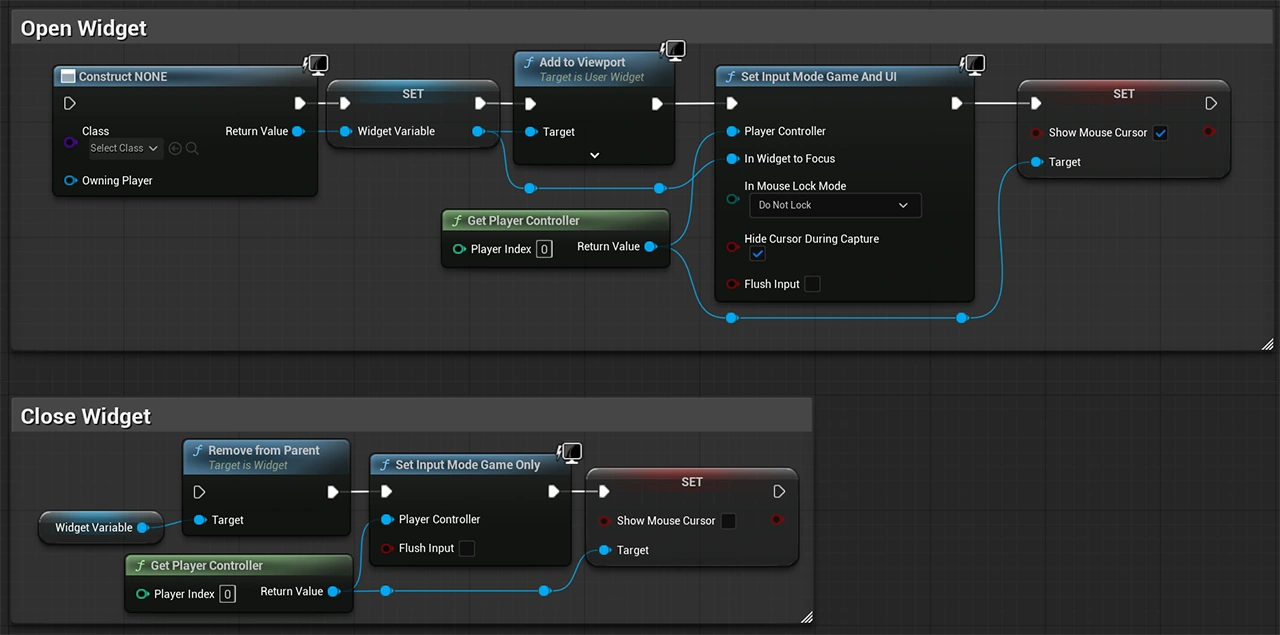Select the Set Input Mode Game And UI node title
The width and height of the screenshot is (1280, 635).
pos(818,77)
